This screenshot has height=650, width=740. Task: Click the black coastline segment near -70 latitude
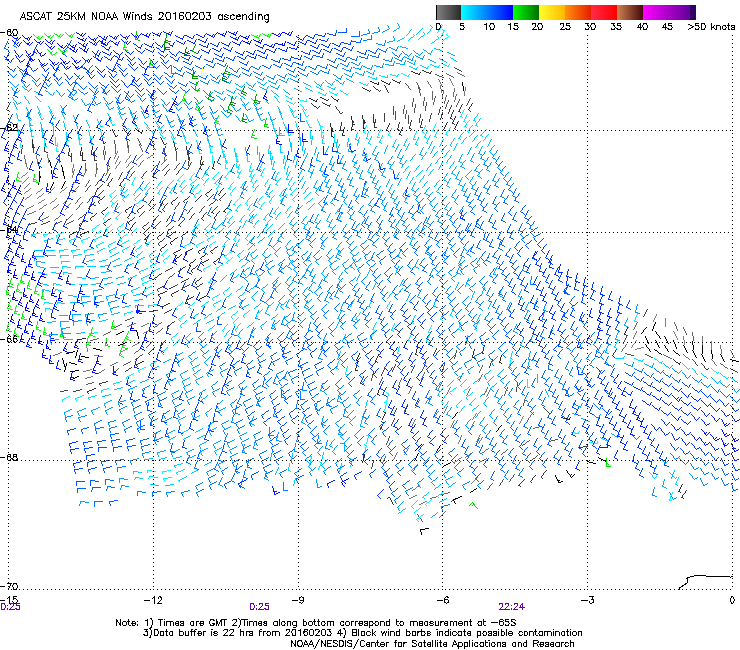[705, 582]
